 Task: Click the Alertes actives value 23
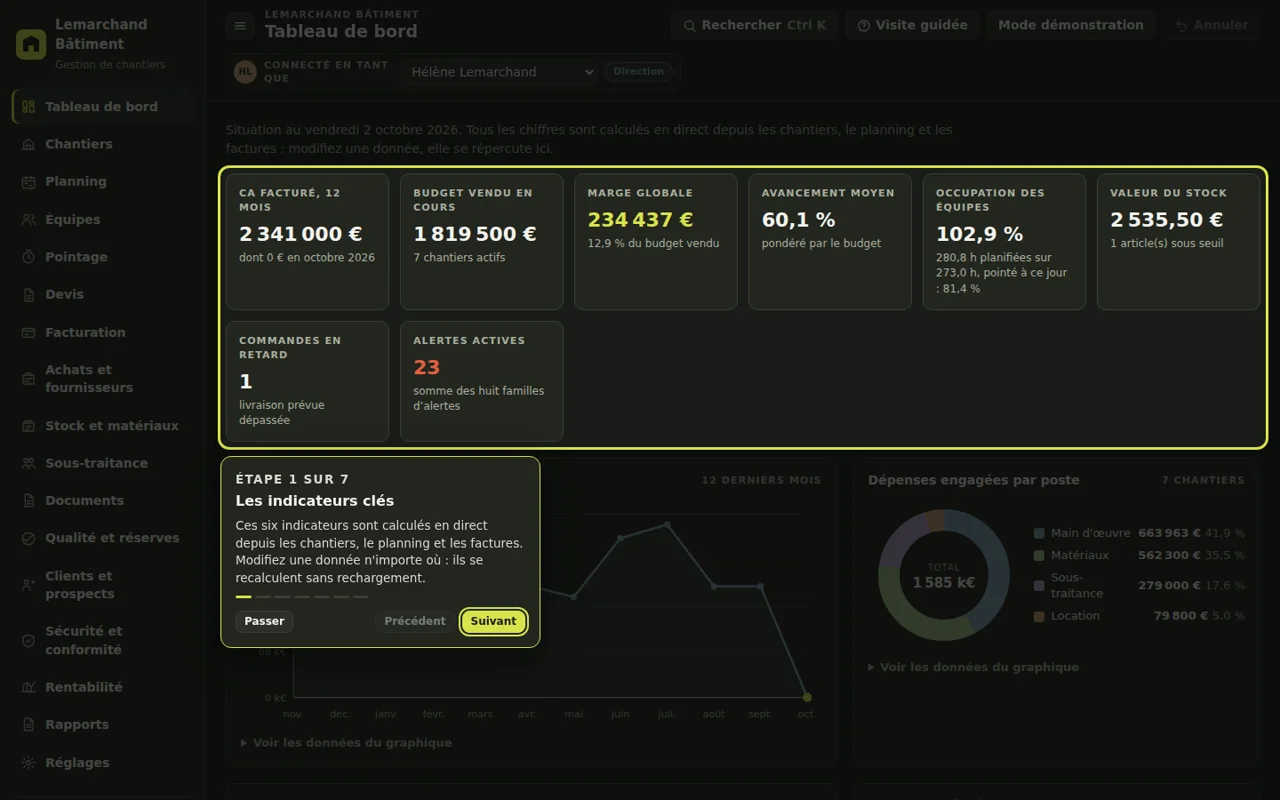coord(427,368)
